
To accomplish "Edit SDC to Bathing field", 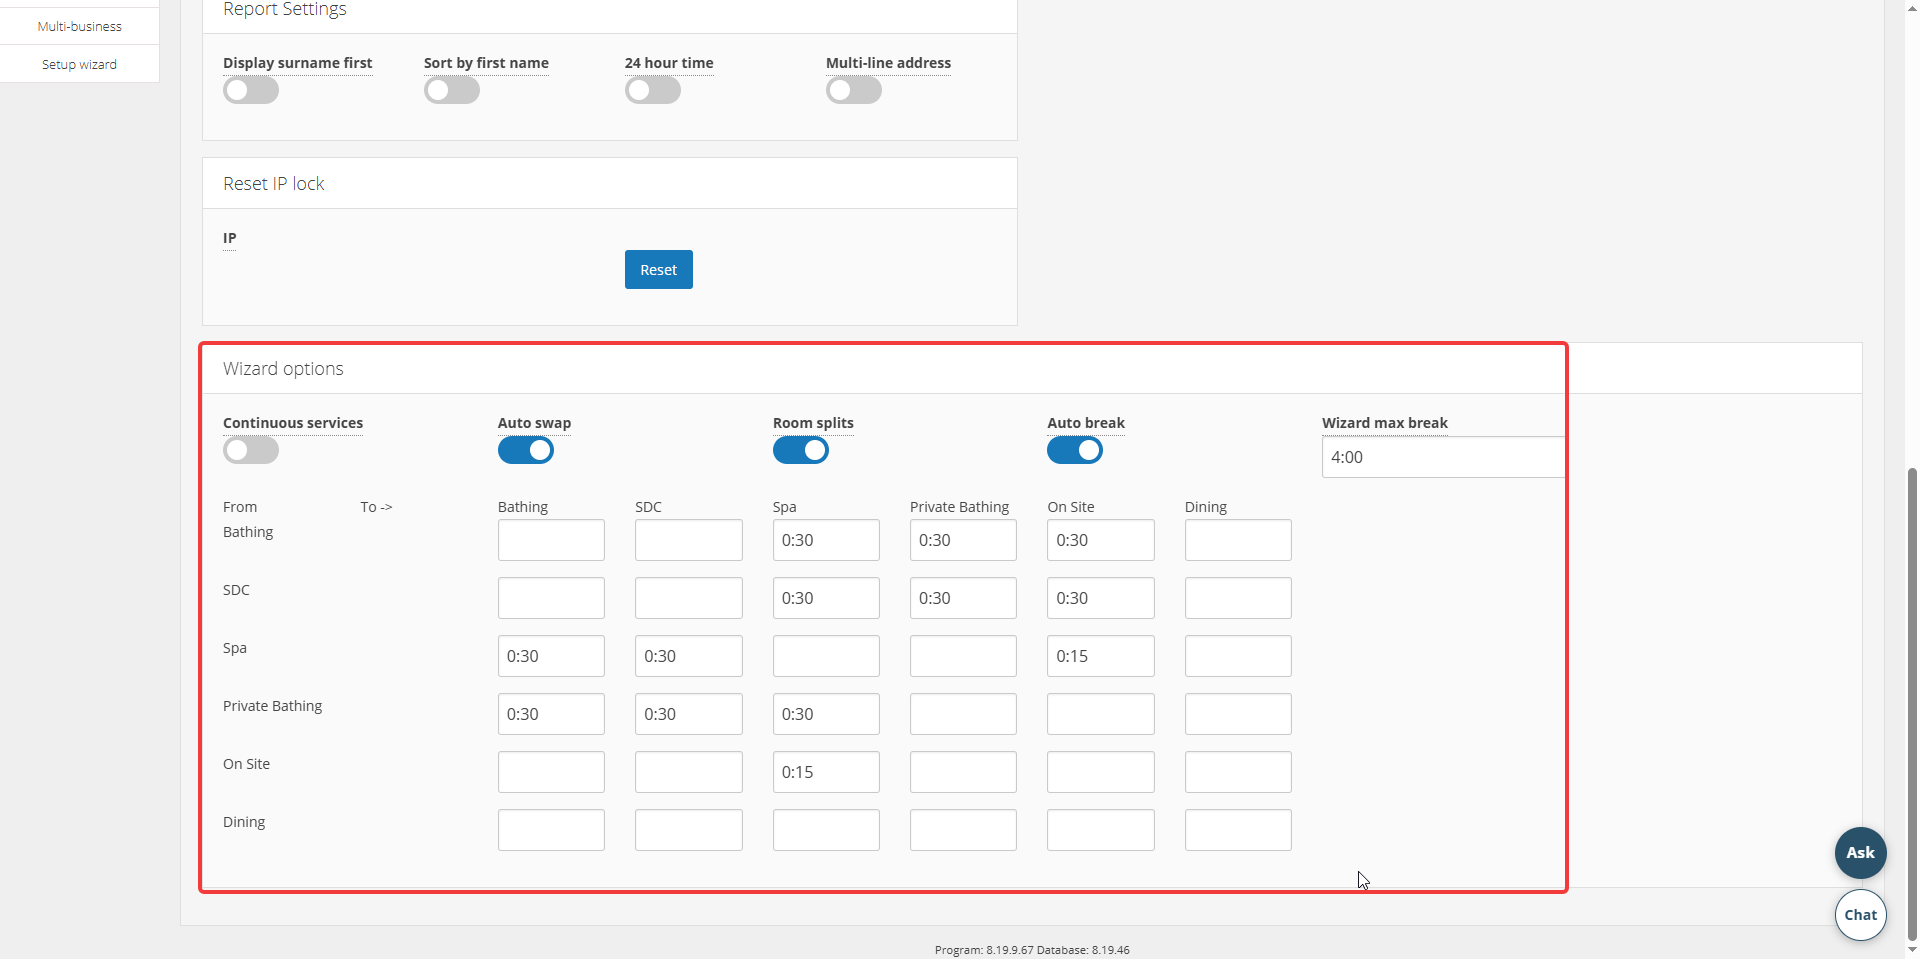I will tap(551, 598).
